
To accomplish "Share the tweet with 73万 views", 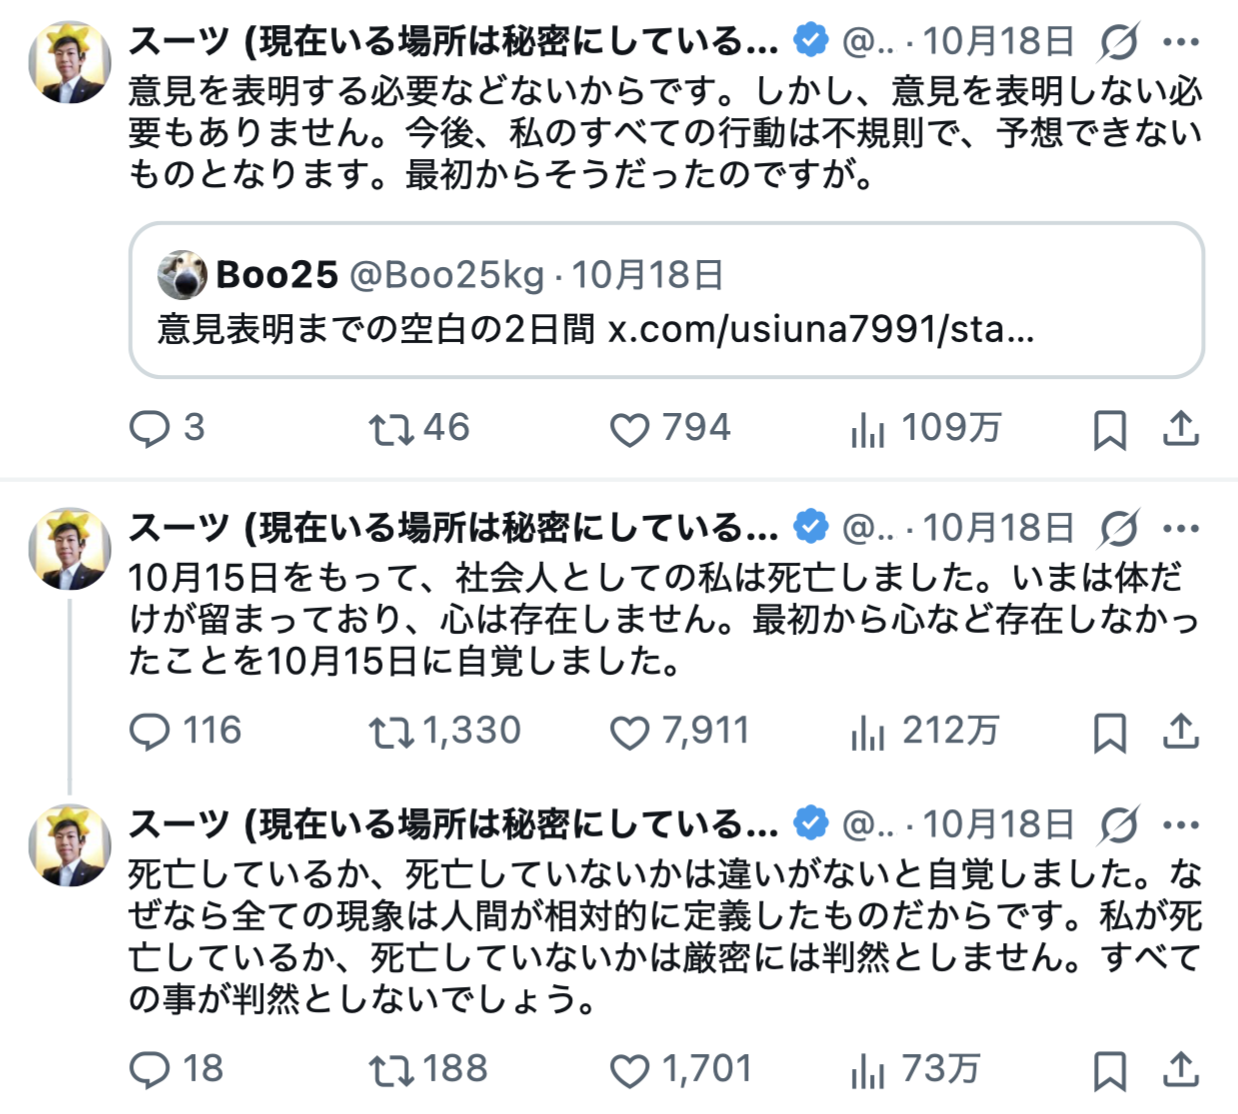I will point(1181,1069).
